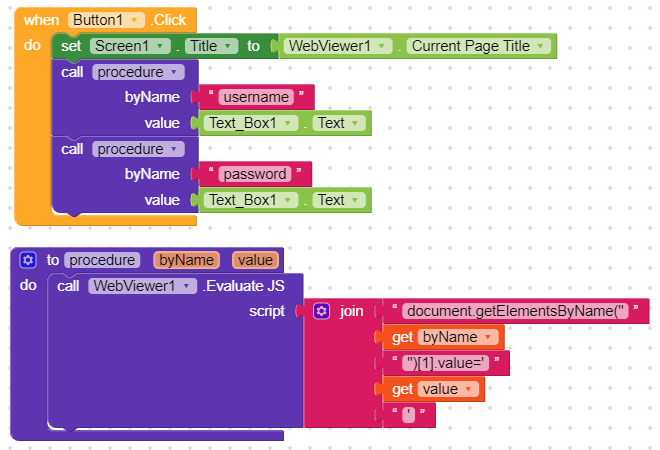Edit the procedure name field in definition
The image size is (660, 450).
(x=102, y=260)
